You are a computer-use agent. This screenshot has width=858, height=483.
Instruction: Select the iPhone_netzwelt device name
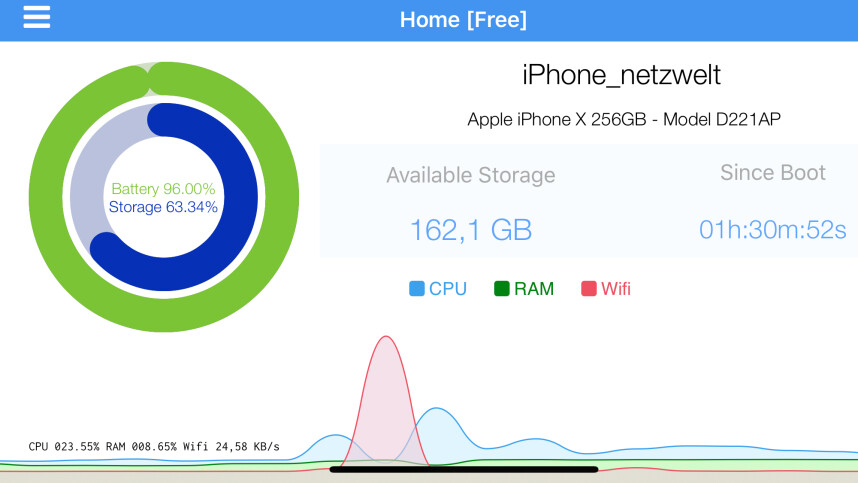[x=621, y=74]
